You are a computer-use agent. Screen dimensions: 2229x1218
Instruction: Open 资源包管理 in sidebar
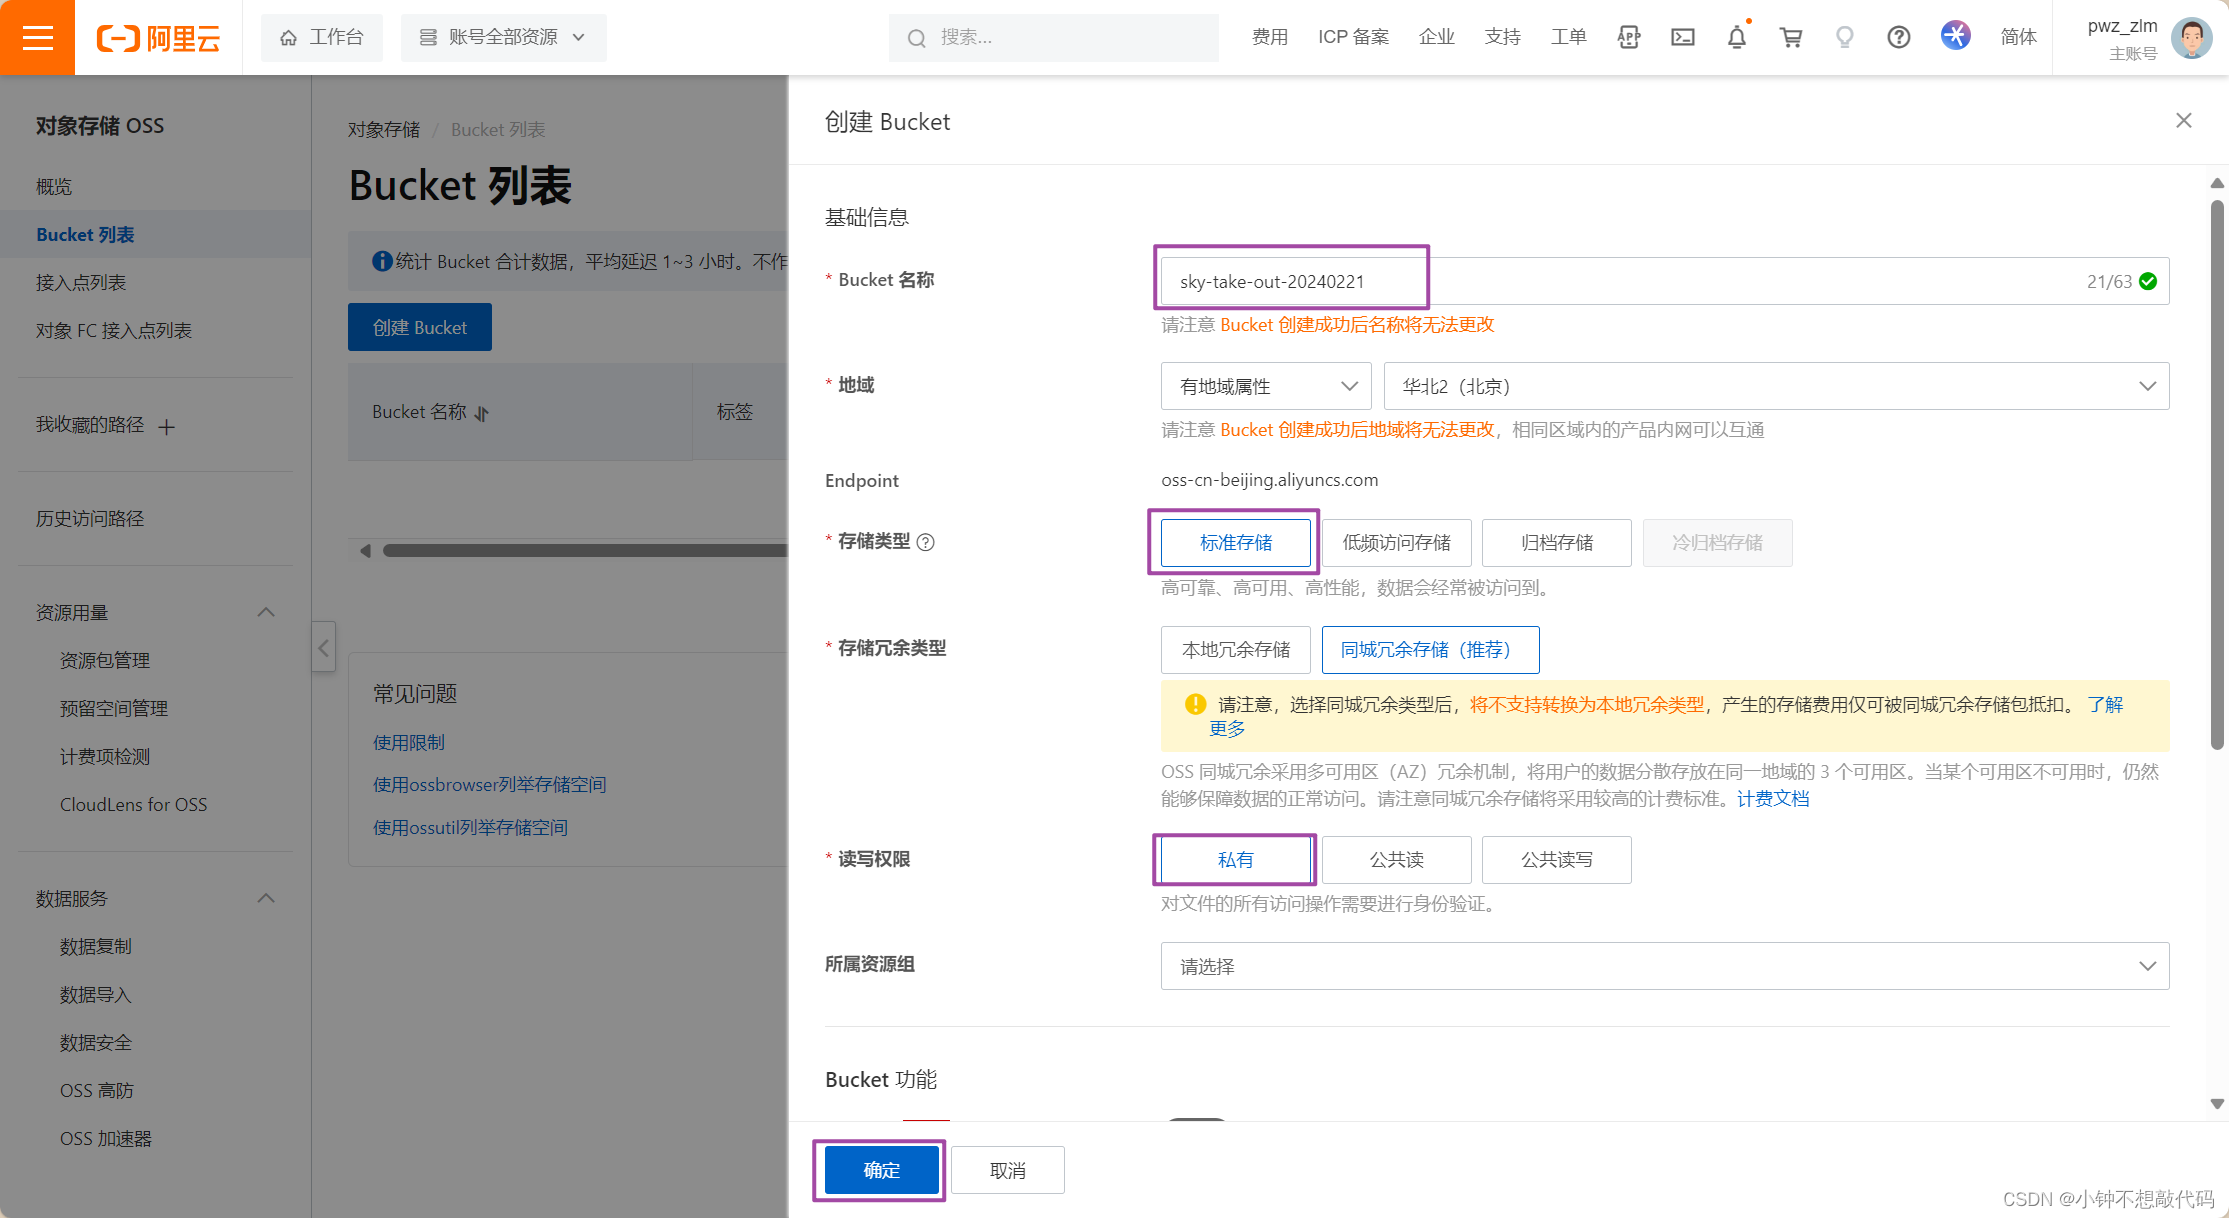(x=105, y=661)
